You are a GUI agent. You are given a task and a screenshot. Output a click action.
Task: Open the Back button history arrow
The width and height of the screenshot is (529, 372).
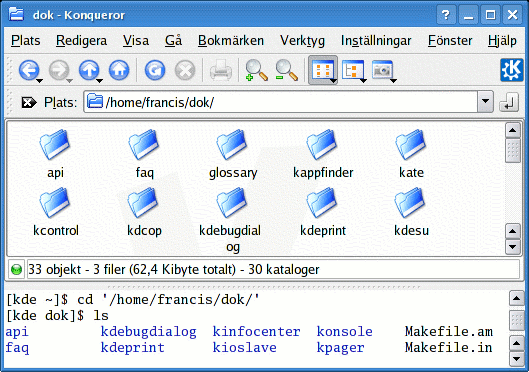(39, 81)
